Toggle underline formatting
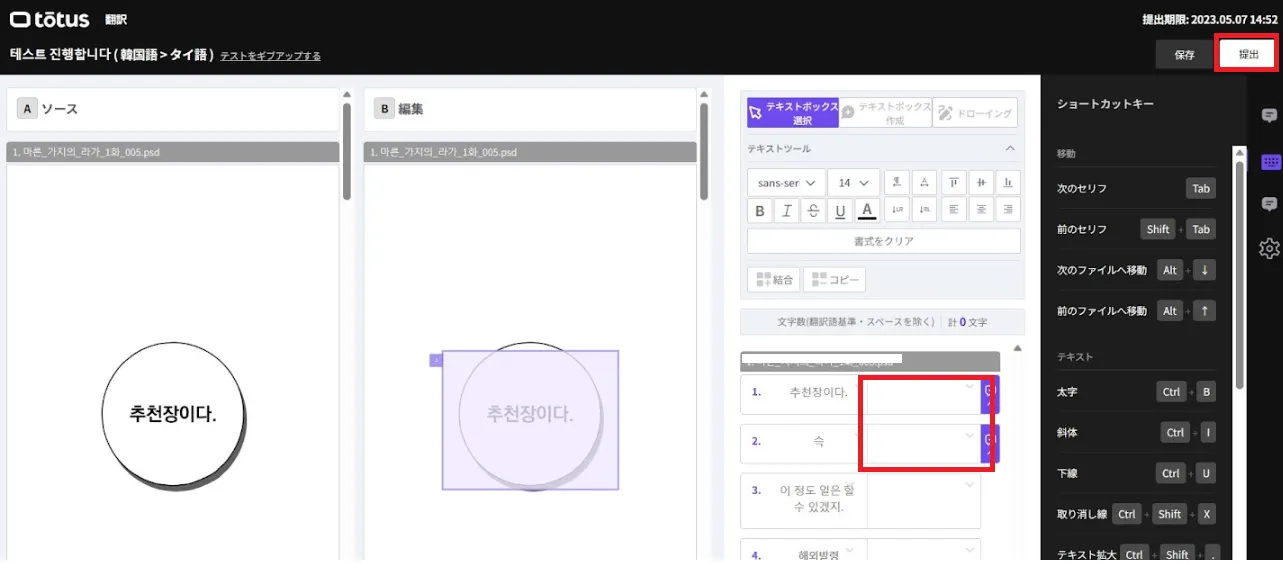Screen dimensions: 1283x563 pyautogui.click(x=840, y=210)
